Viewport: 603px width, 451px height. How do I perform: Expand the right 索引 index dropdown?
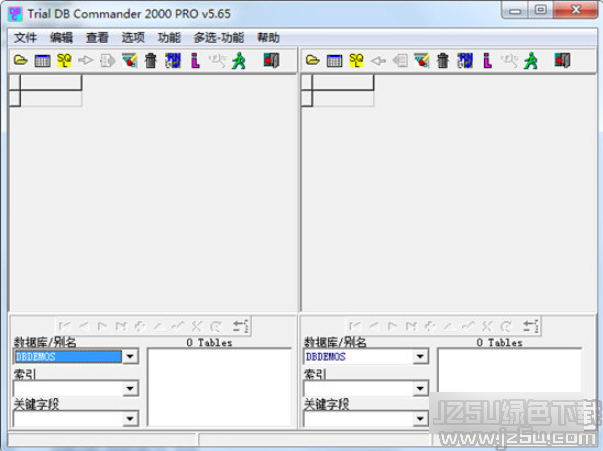click(420, 388)
